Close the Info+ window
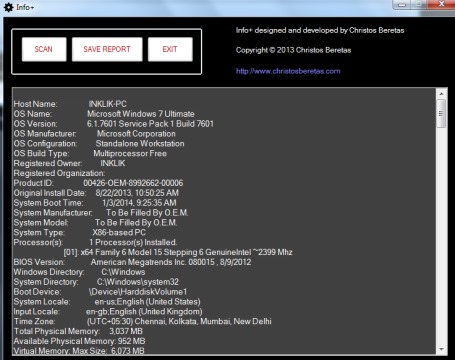Viewport: 455px width, 360px height. (x=441, y=5)
